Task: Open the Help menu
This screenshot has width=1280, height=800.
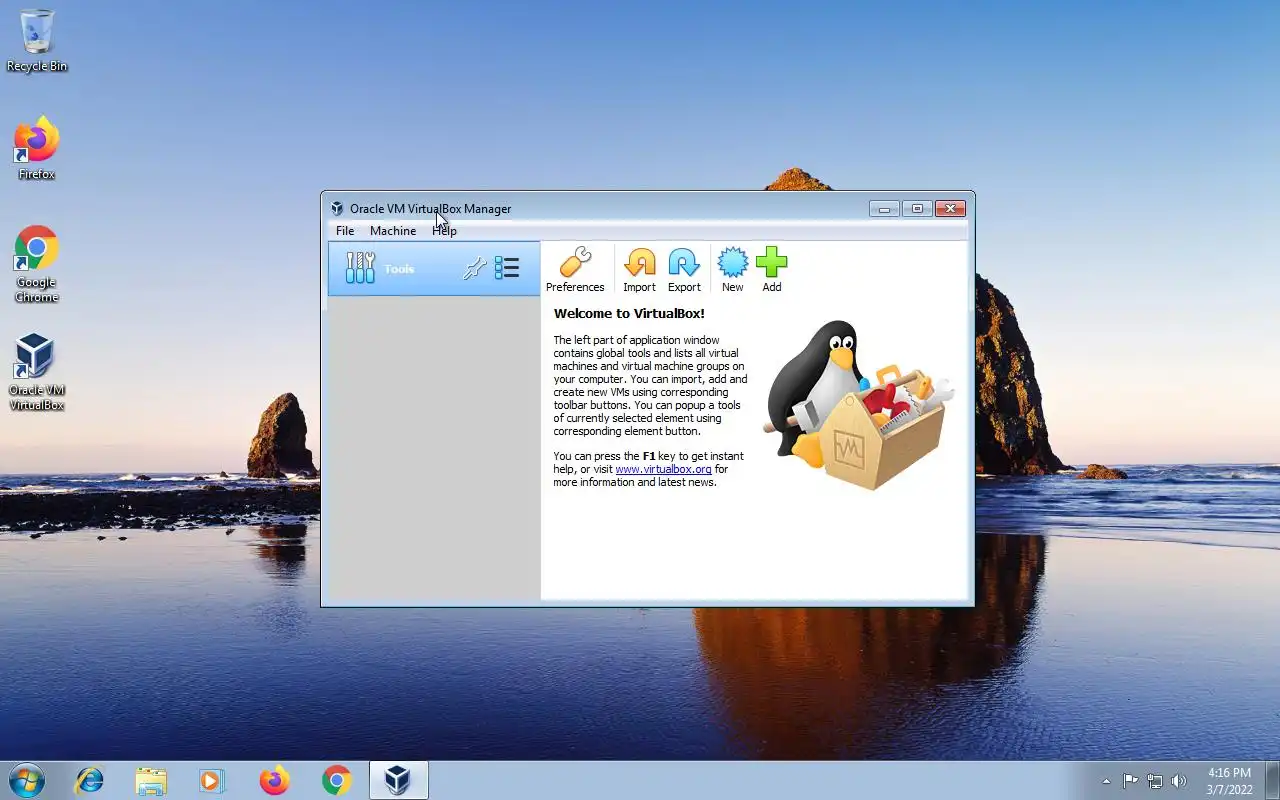Action: click(x=444, y=230)
